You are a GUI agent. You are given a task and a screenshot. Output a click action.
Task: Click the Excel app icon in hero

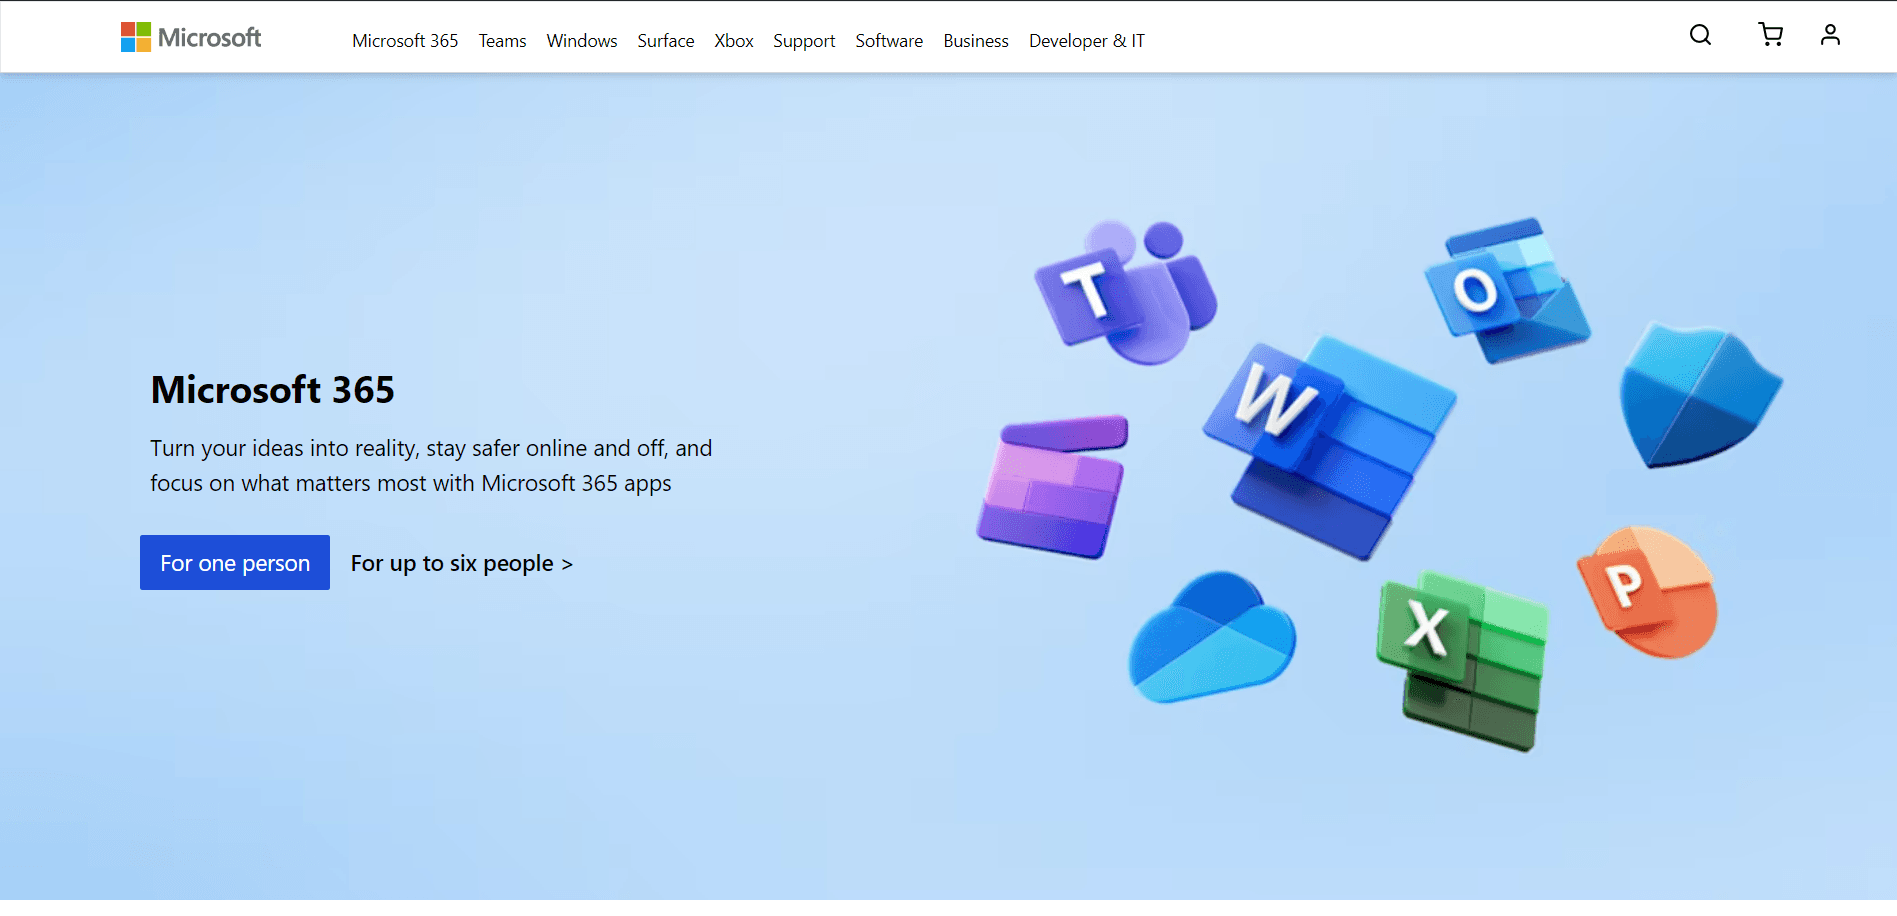click(1462, 661)
